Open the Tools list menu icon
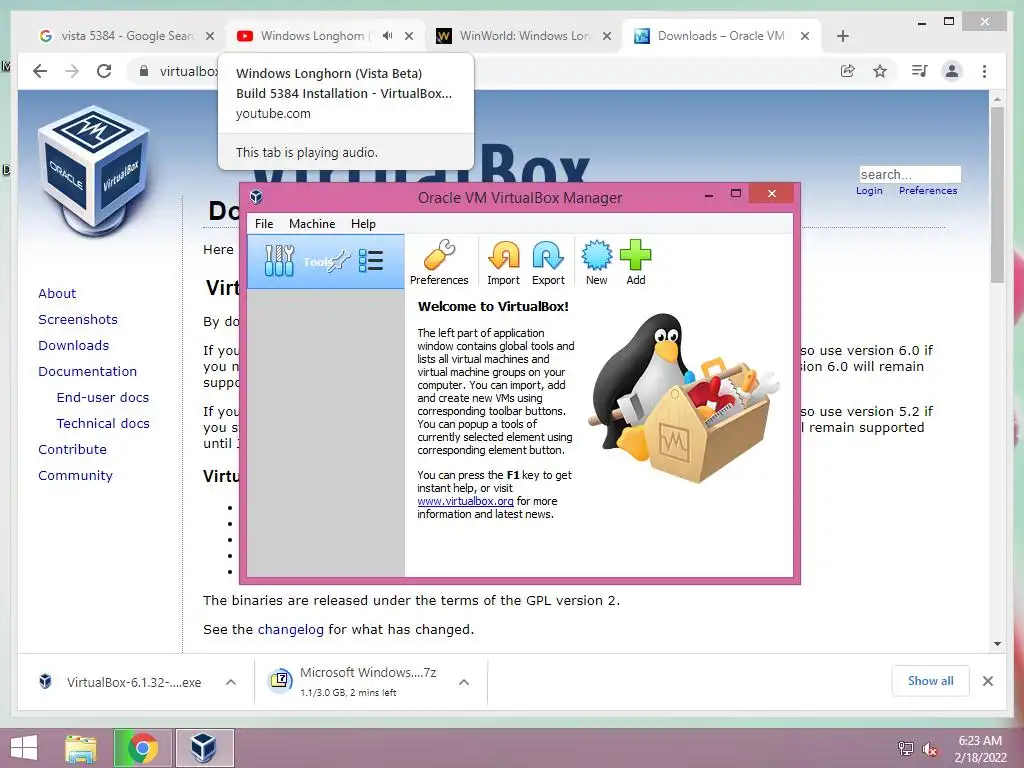This screenshot has width=1024, height=768. point(371,261)
